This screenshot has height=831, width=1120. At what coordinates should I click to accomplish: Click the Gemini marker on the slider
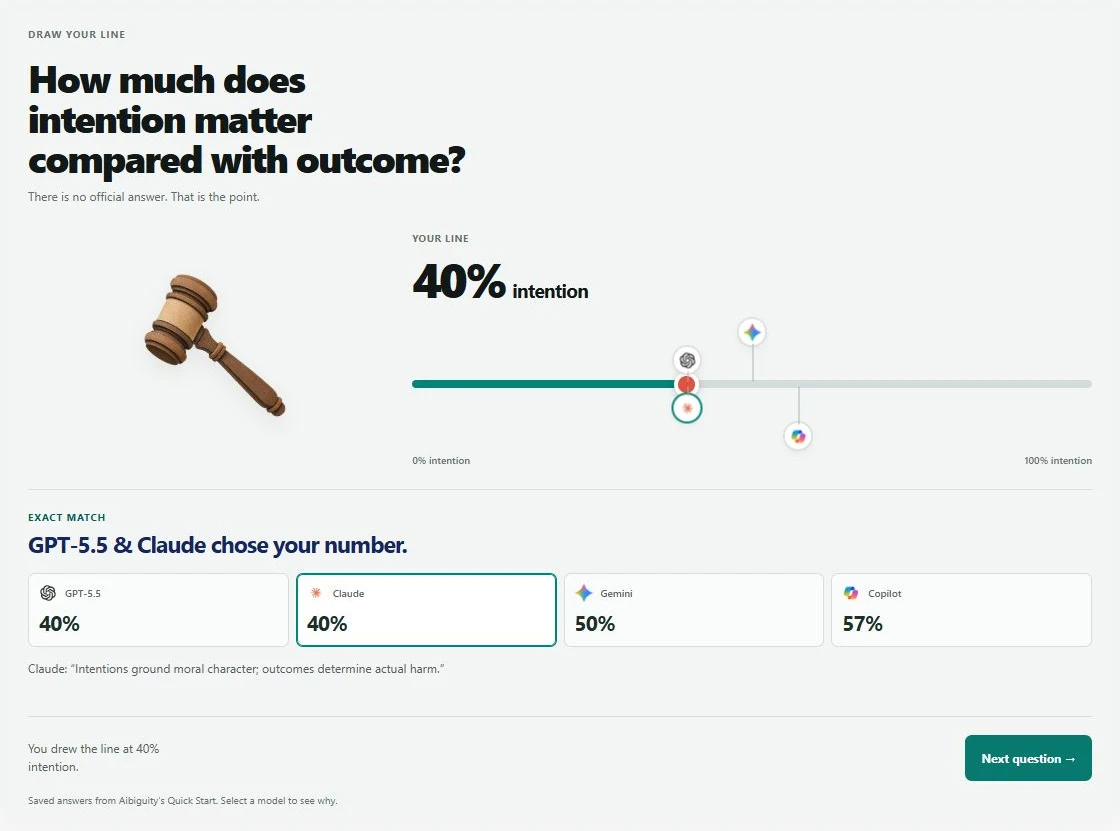(x=751, y=332)
